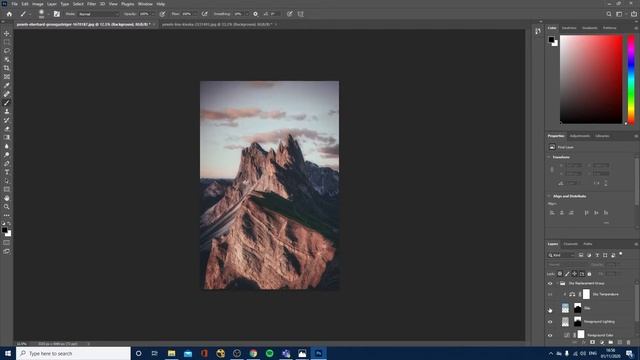640x360 pixels.
Task: Switch to second document tab
Action: tap(217, 24)
